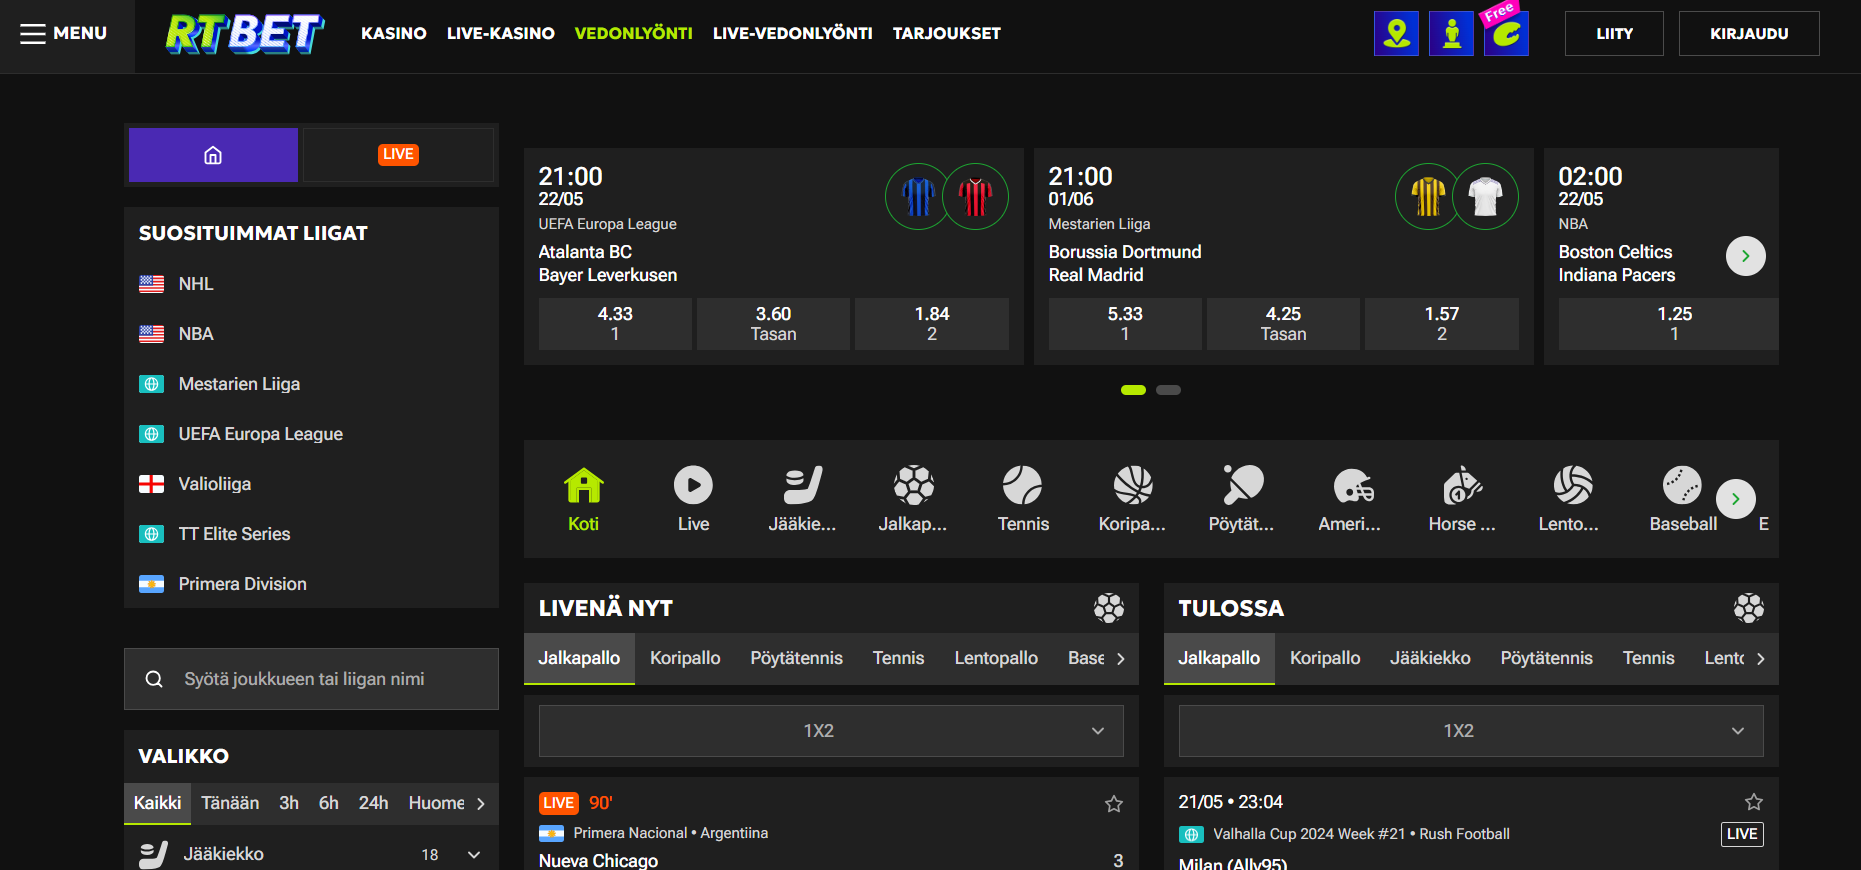1861x870 pixels.
Task: Select Pöytätennis tab in LIVENÄ NYT
Action: (797, 658)
